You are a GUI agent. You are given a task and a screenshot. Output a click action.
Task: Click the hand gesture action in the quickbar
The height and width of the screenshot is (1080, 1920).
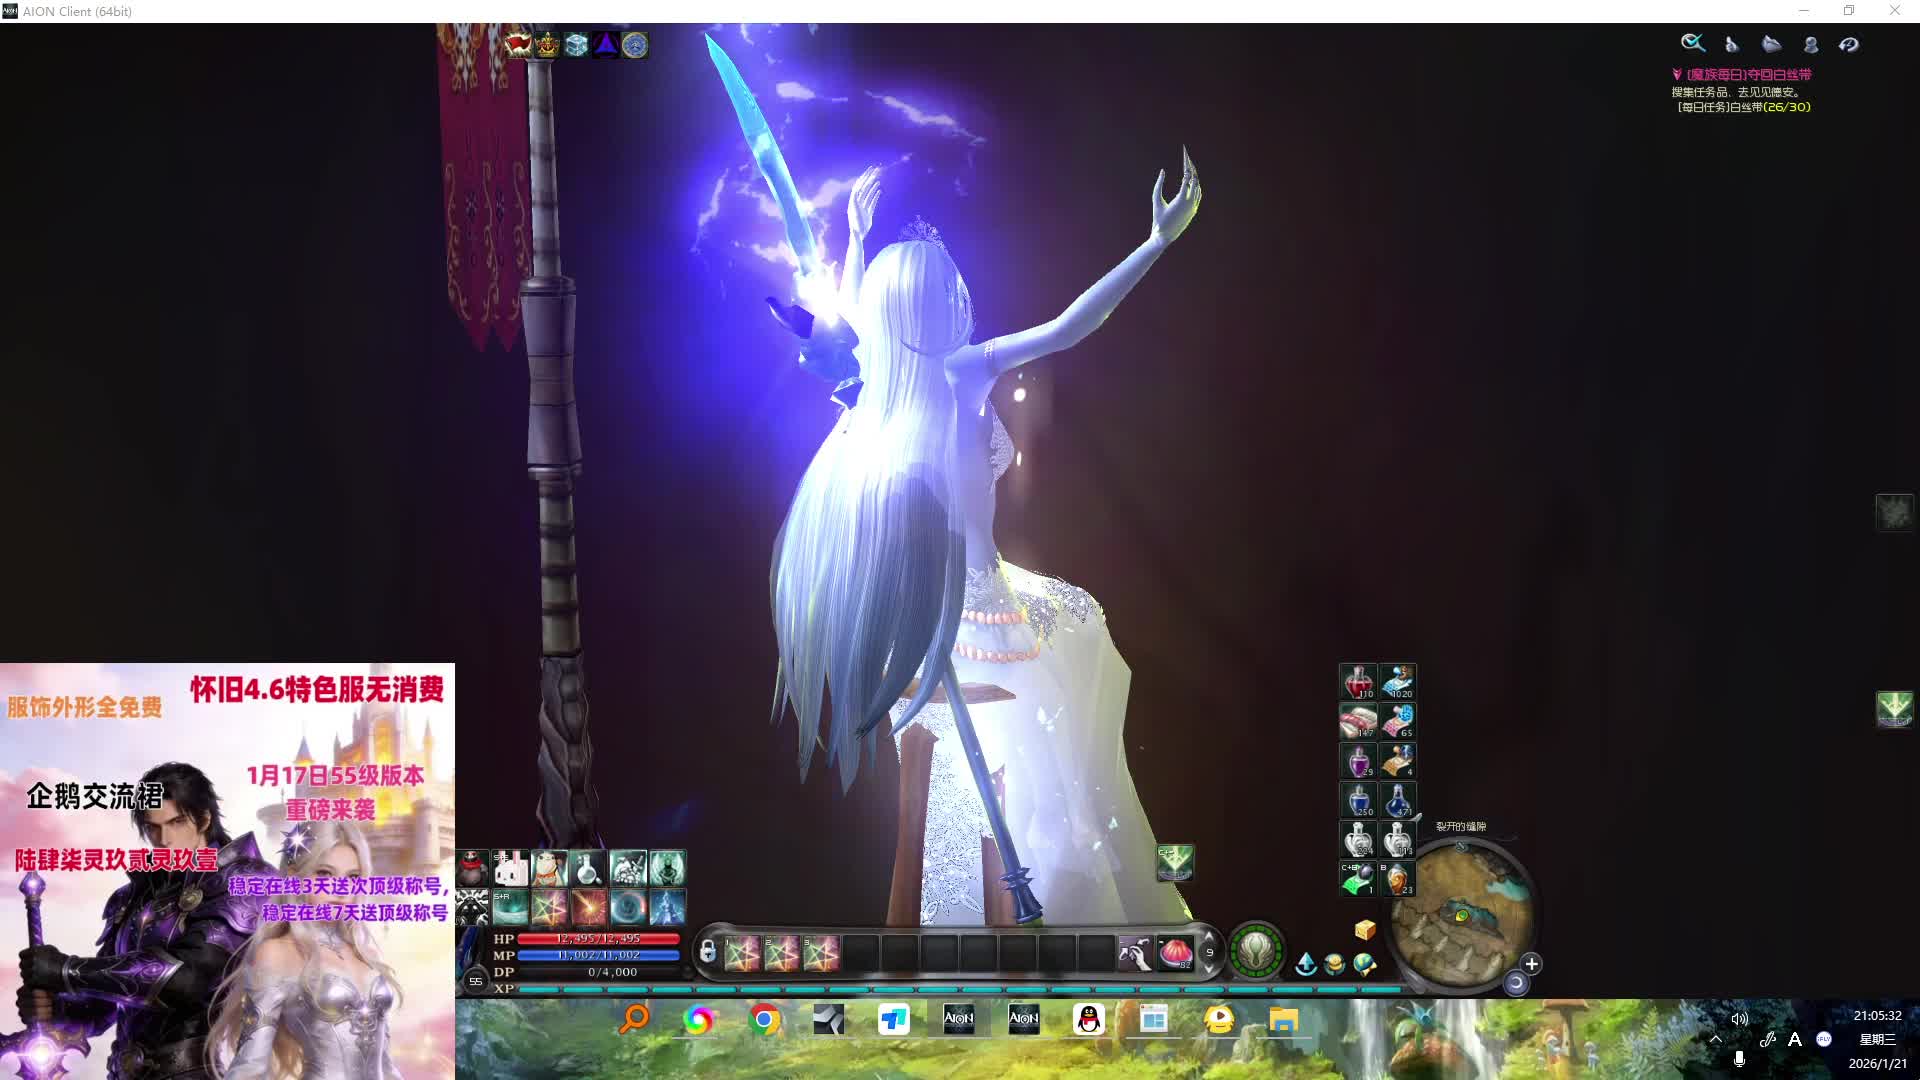pyautogui.click(x=1135, y=953)
